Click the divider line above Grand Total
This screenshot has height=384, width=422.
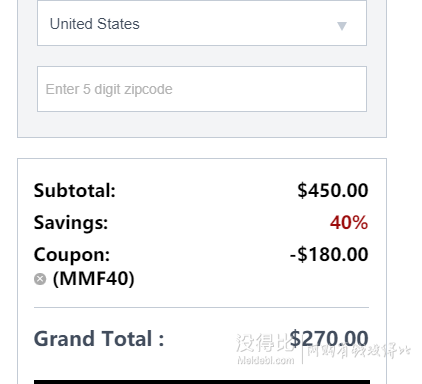(x=201, y=307)
